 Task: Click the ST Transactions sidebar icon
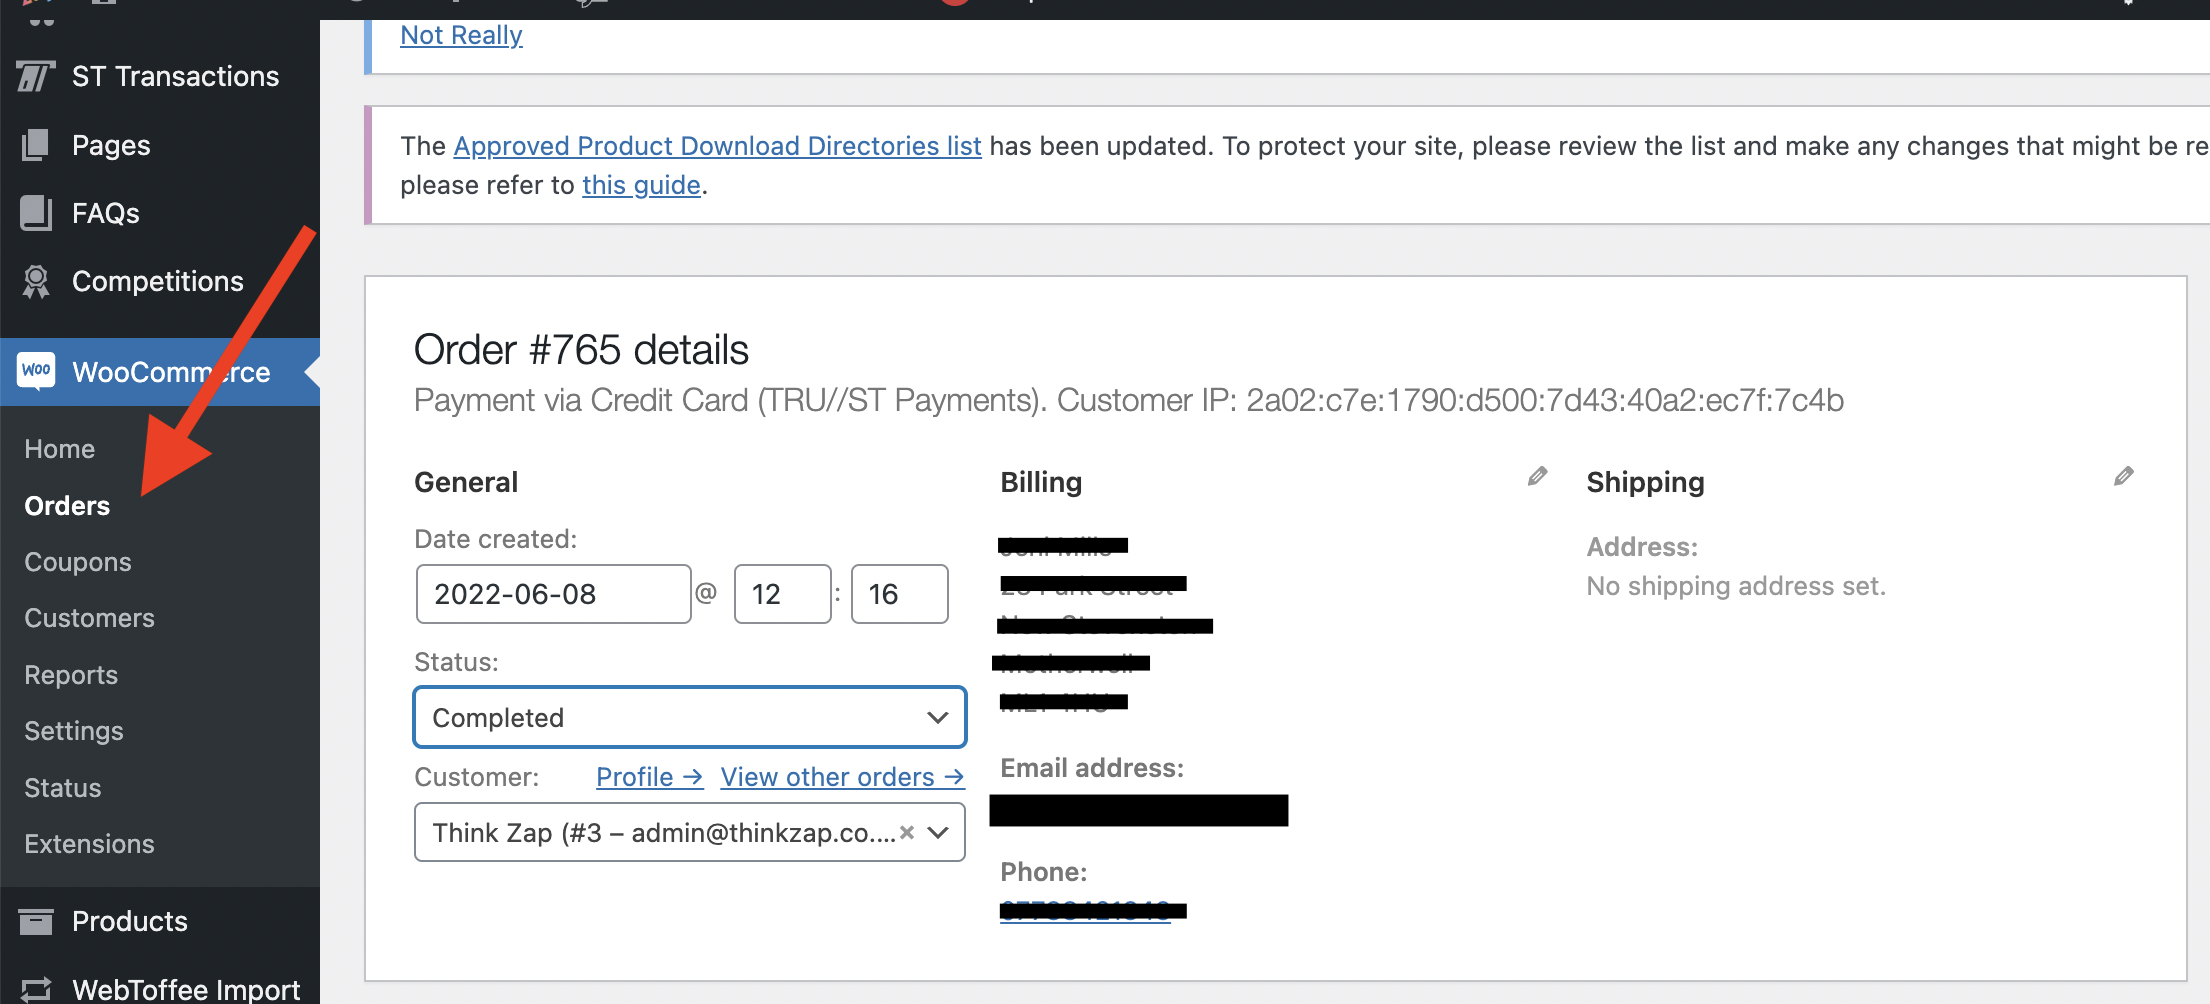click(x=36, y=76)
